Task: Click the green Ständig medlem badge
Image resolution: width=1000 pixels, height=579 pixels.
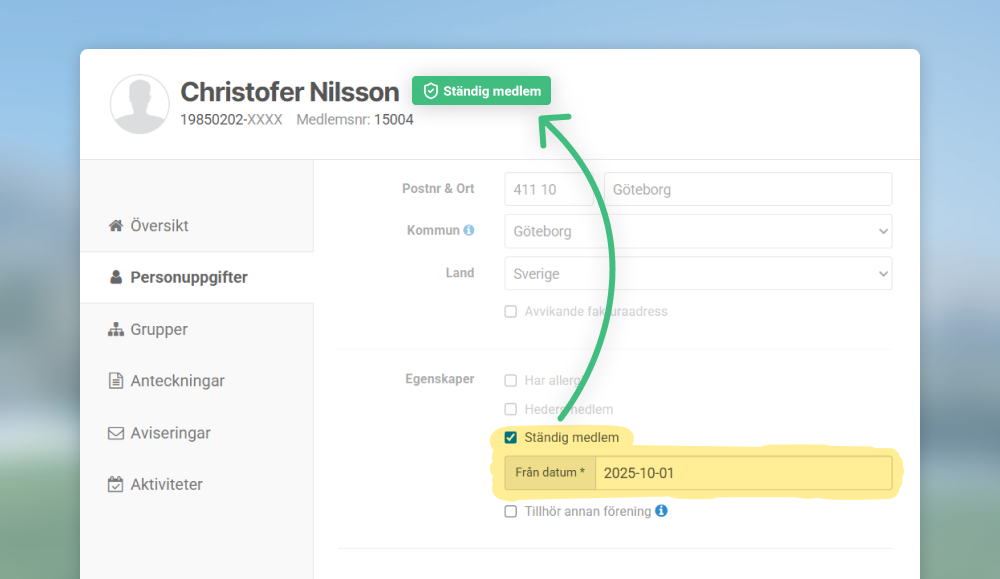Action: pos(481,91)
